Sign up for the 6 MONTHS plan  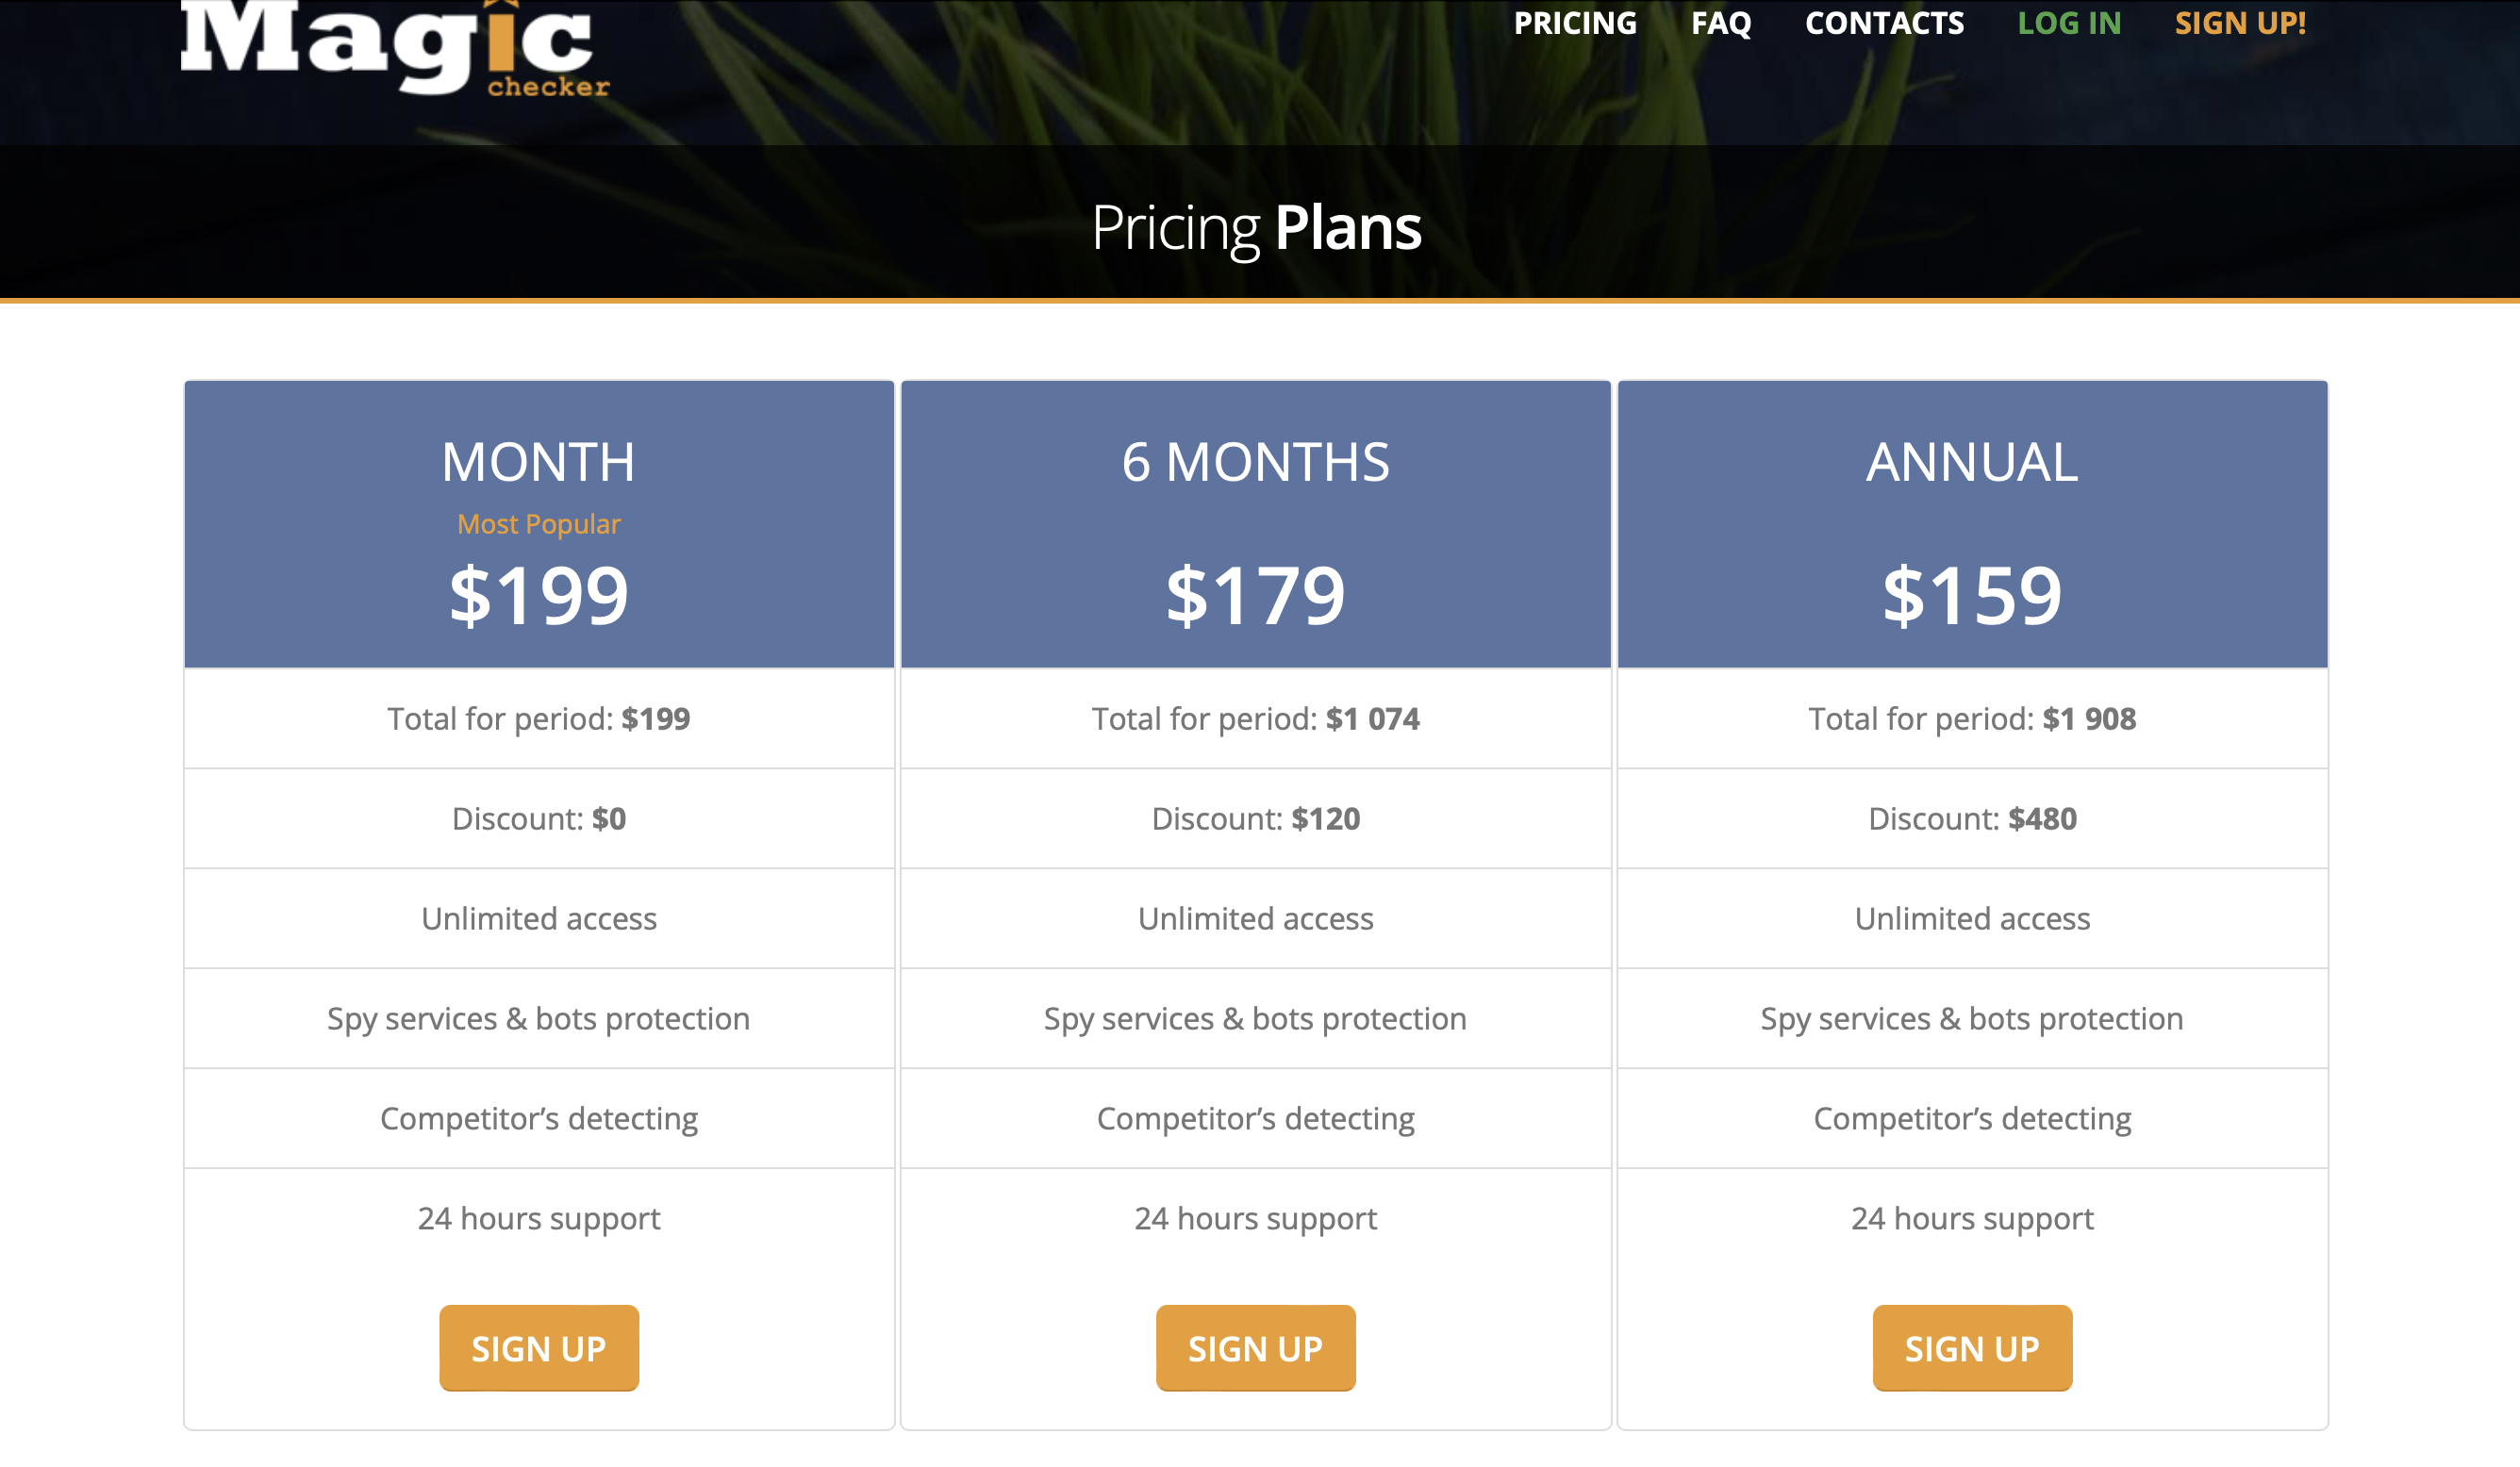click(x=1255, y=1347)
